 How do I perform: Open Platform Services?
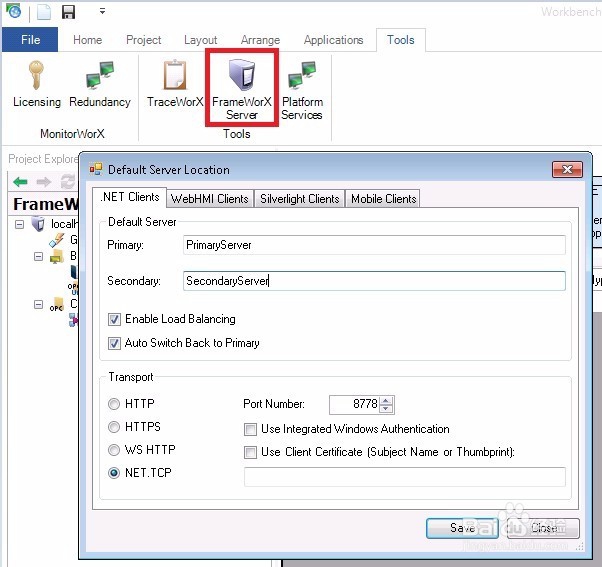tap(302, 90)
